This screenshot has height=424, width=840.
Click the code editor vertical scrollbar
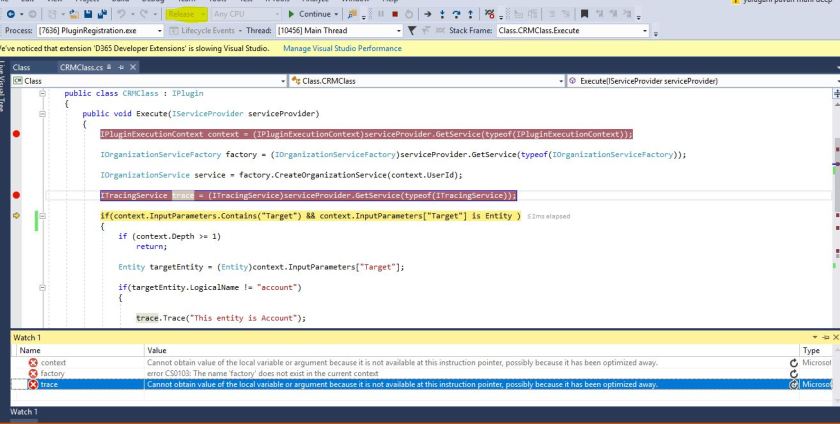tap(835, 200)
